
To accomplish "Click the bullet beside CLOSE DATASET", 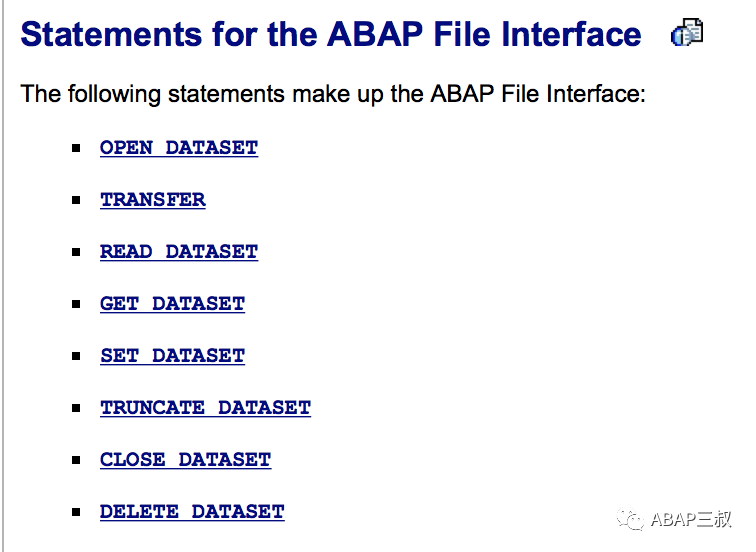I will [76, 460].
